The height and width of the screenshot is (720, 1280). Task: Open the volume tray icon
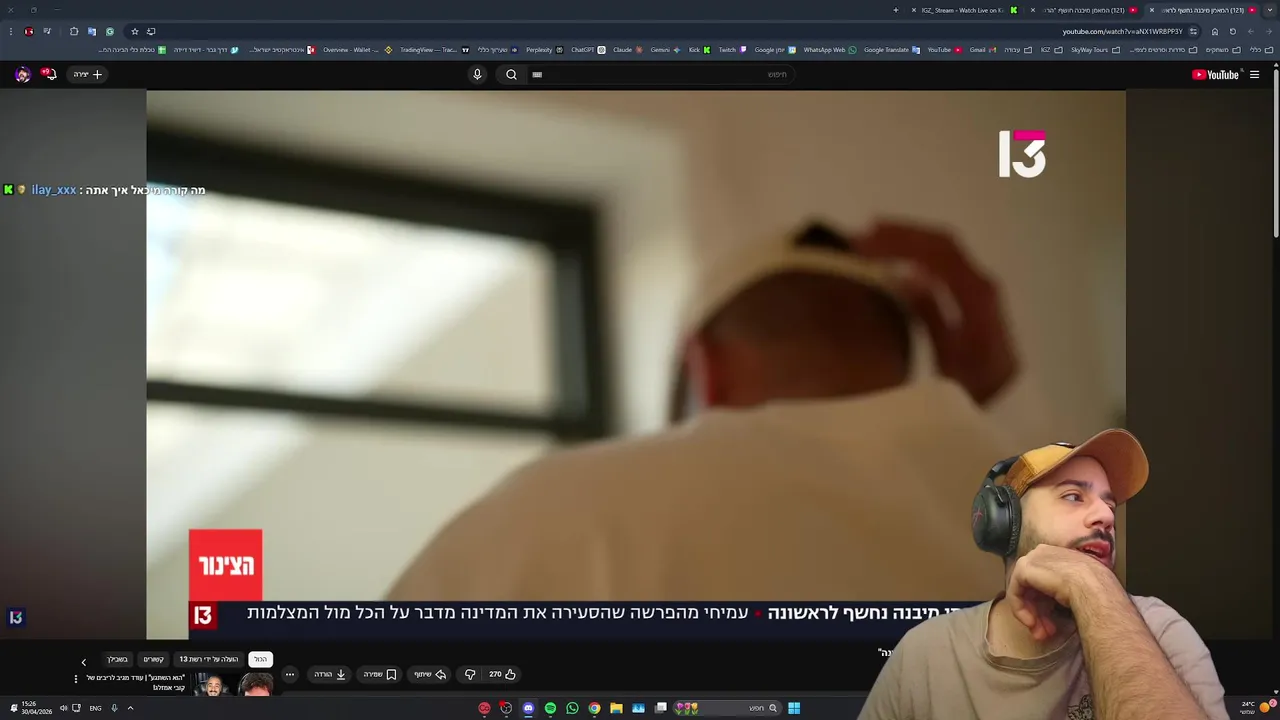click(x=63, y=708)
